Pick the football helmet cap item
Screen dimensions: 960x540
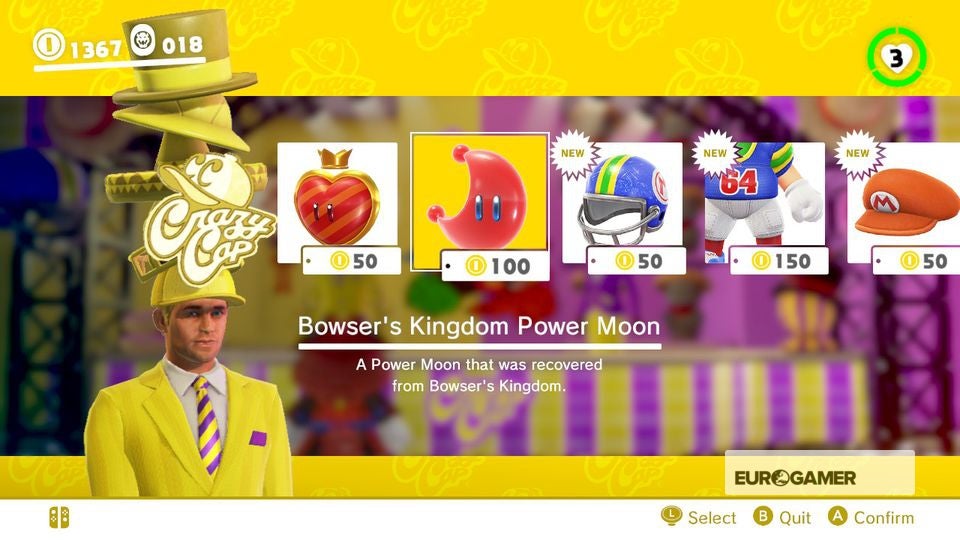(x=622, y=202)
